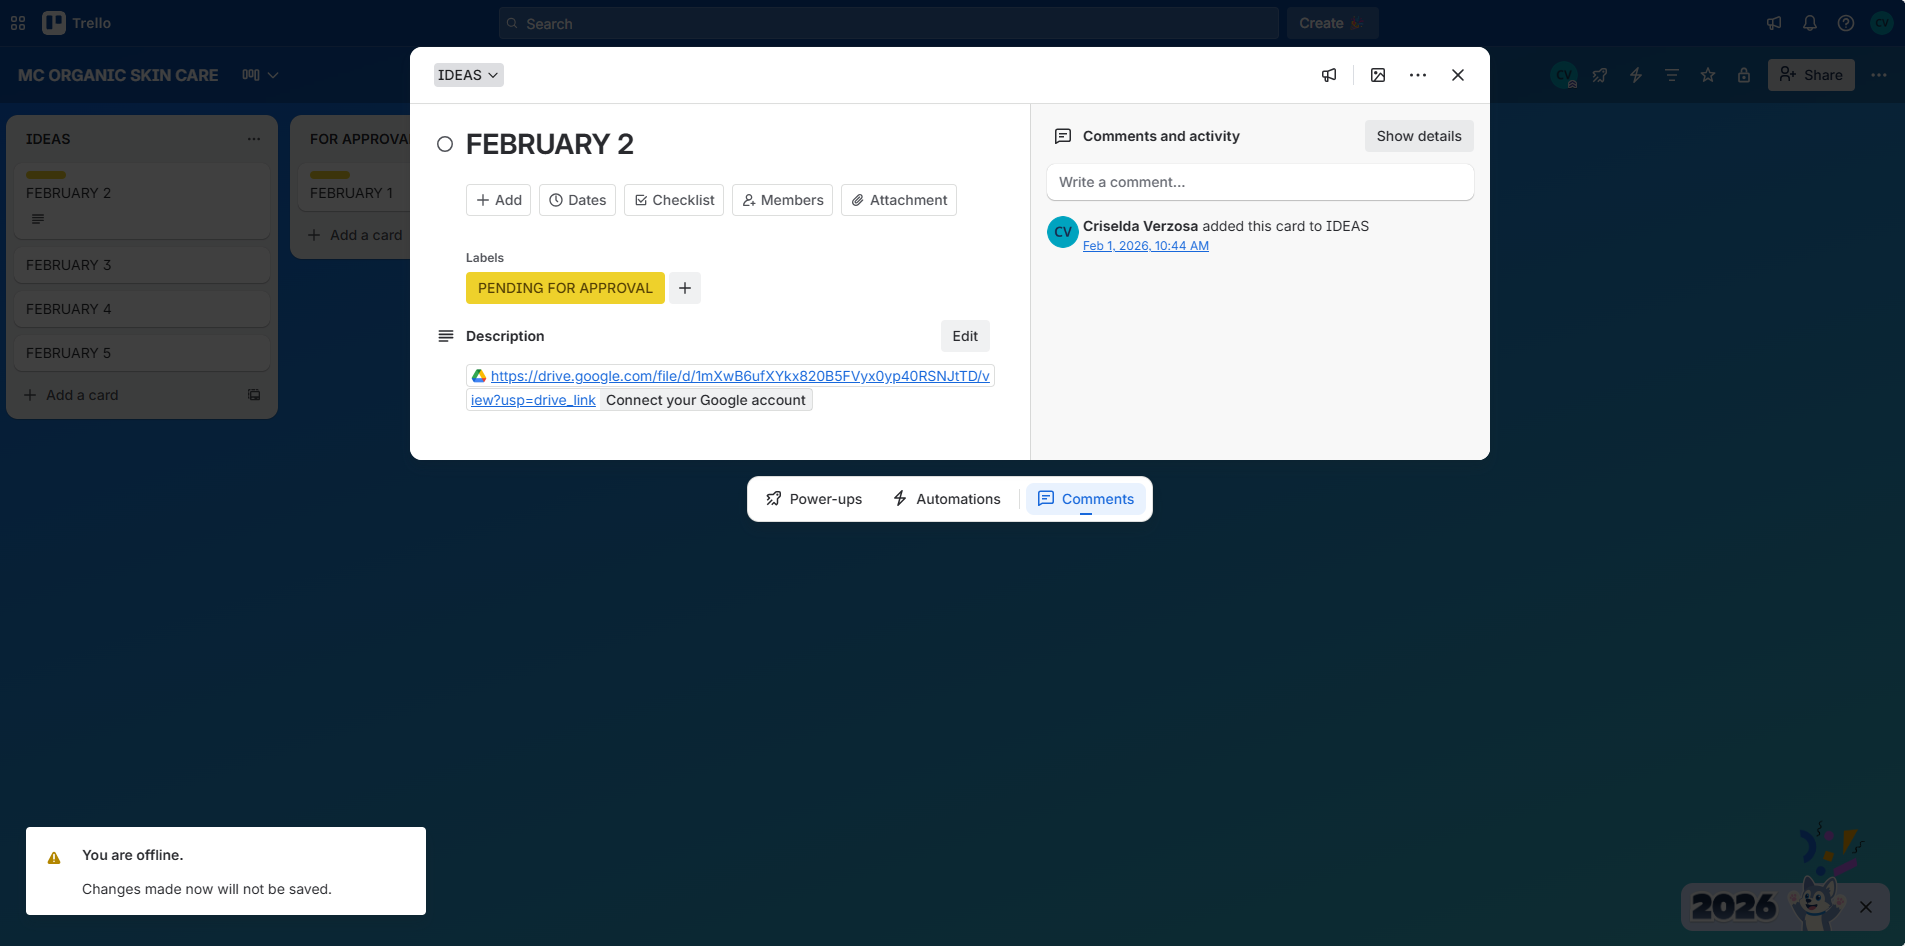Open the app switcher grid icon
1905x946 pixels.
[18, 23]
